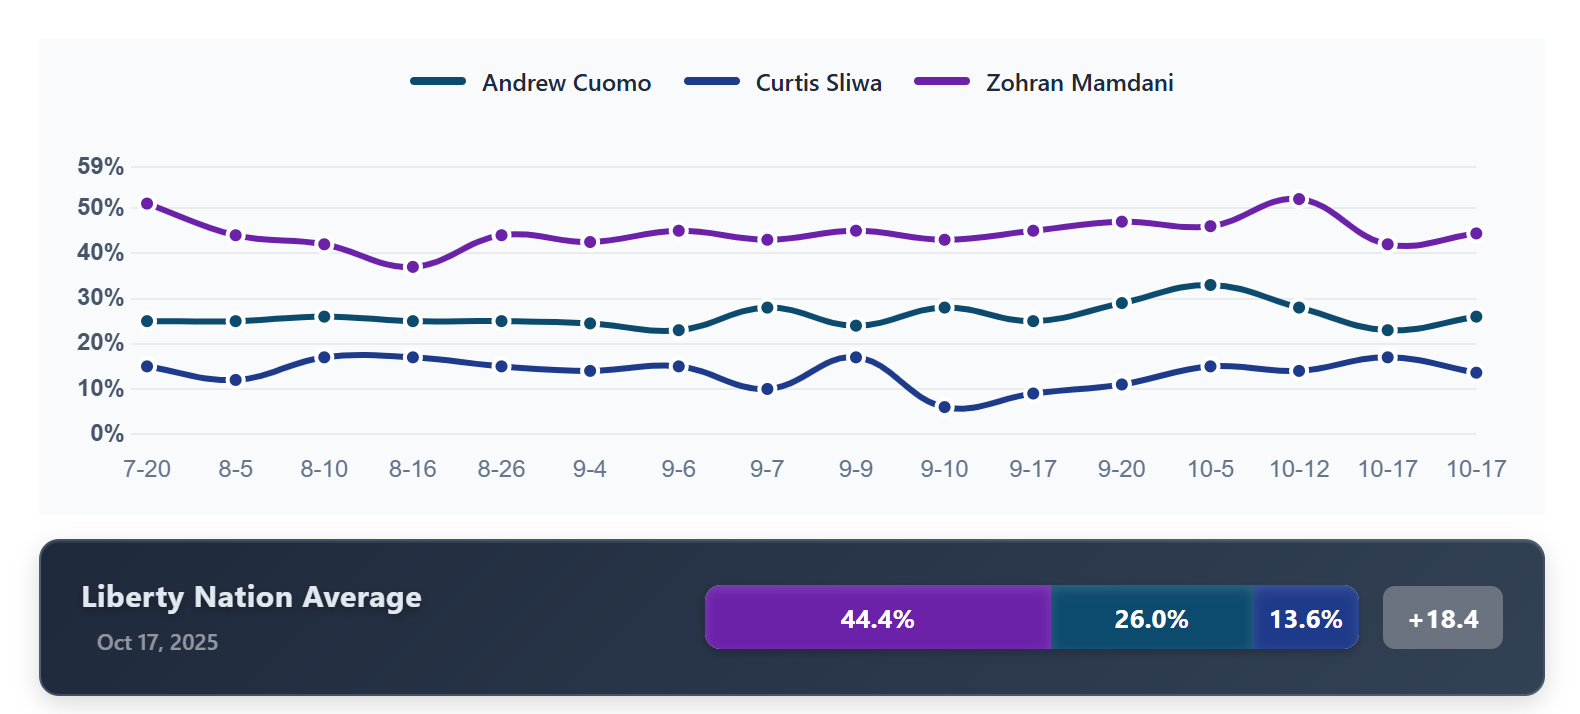
Task: Click the Liberty Nation Average heading
Action: pyautogui.click(x=251, y=597)
